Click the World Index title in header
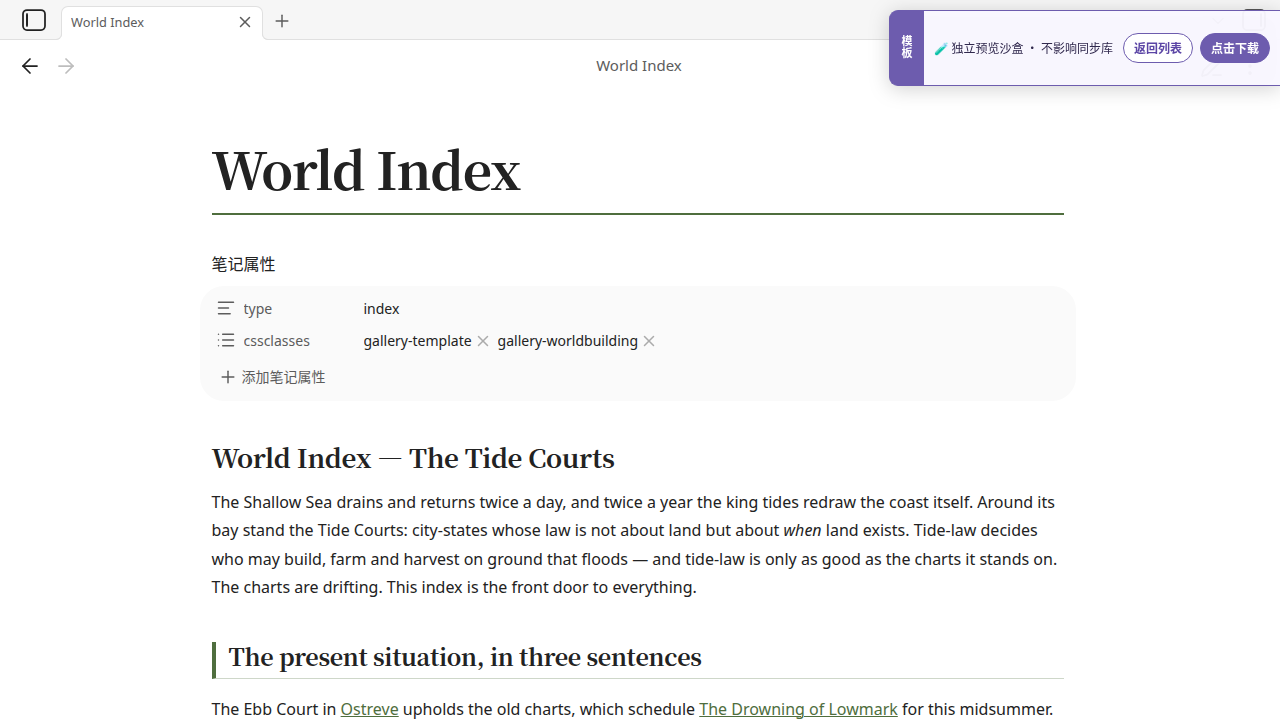This screenshot has height=720, width=1280. tap(638, 66)
